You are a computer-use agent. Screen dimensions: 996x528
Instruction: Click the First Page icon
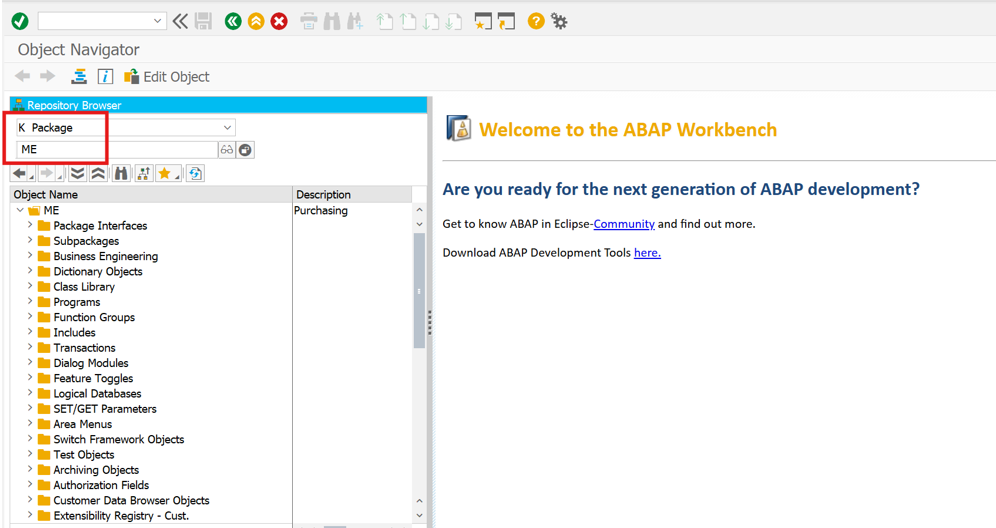[384, 22]
